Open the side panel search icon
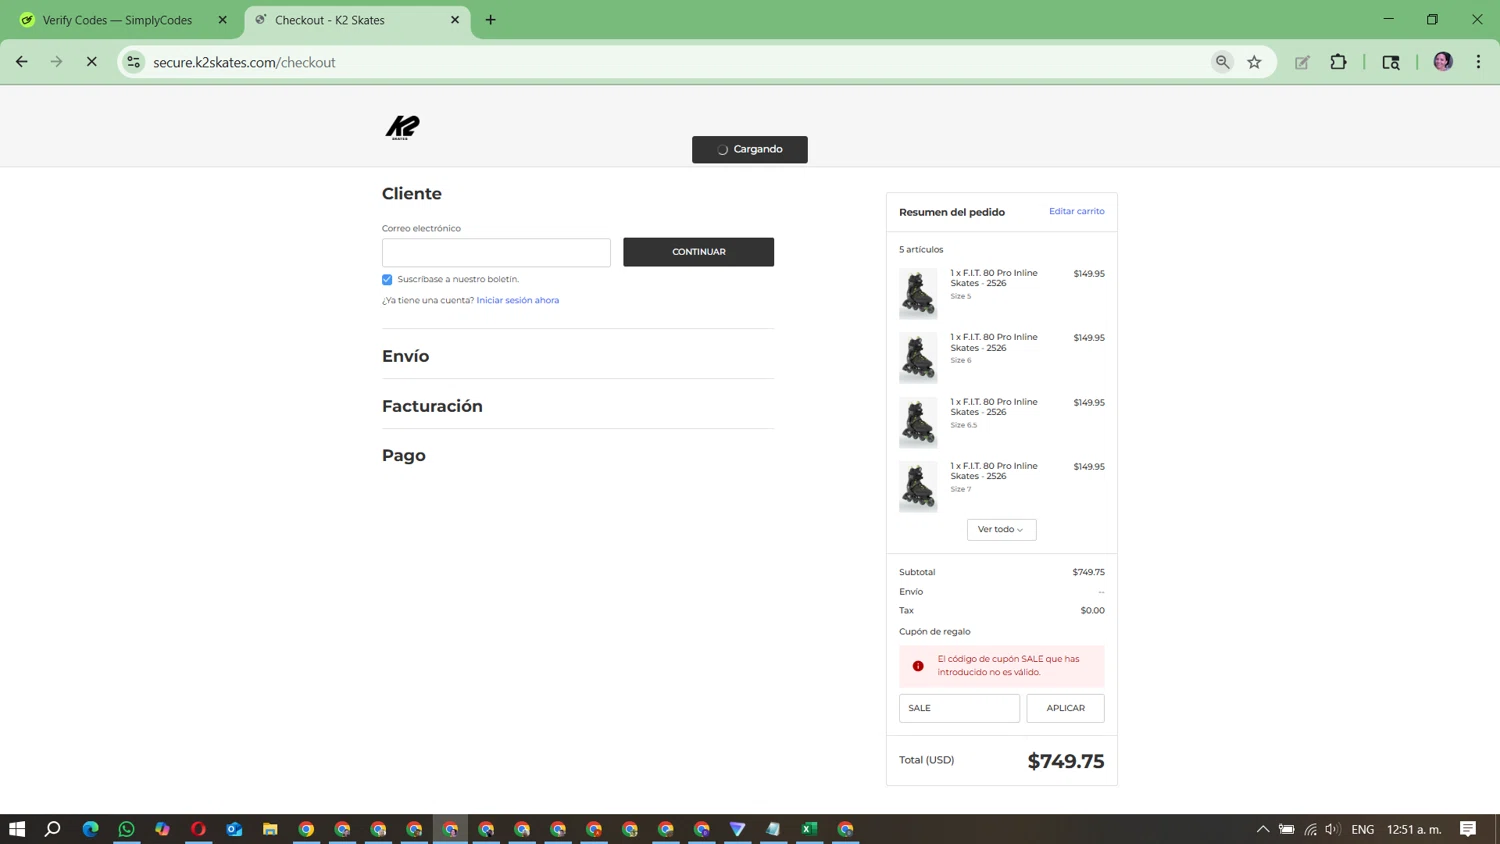 point(1390,62)
